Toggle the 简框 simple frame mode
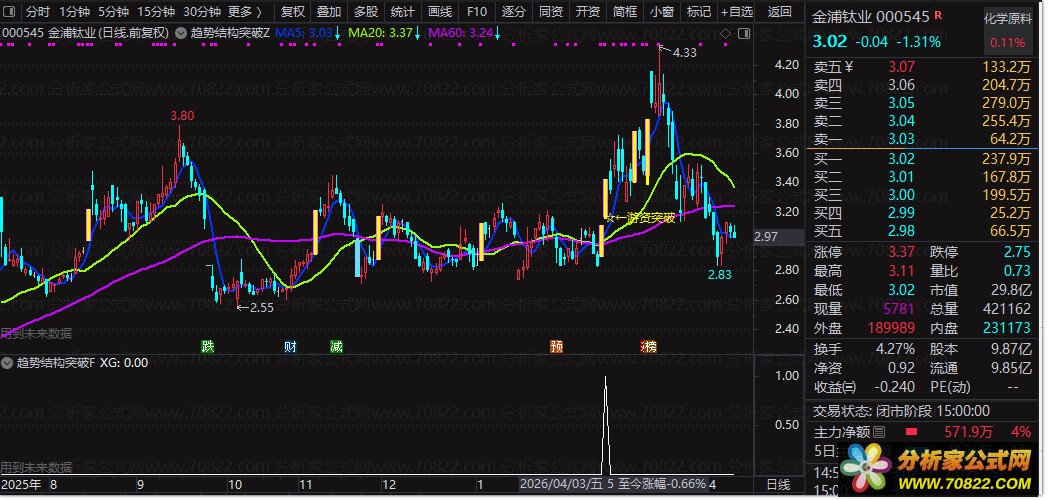The width and height of the screenshot is (1048, 500). point(624,11)
